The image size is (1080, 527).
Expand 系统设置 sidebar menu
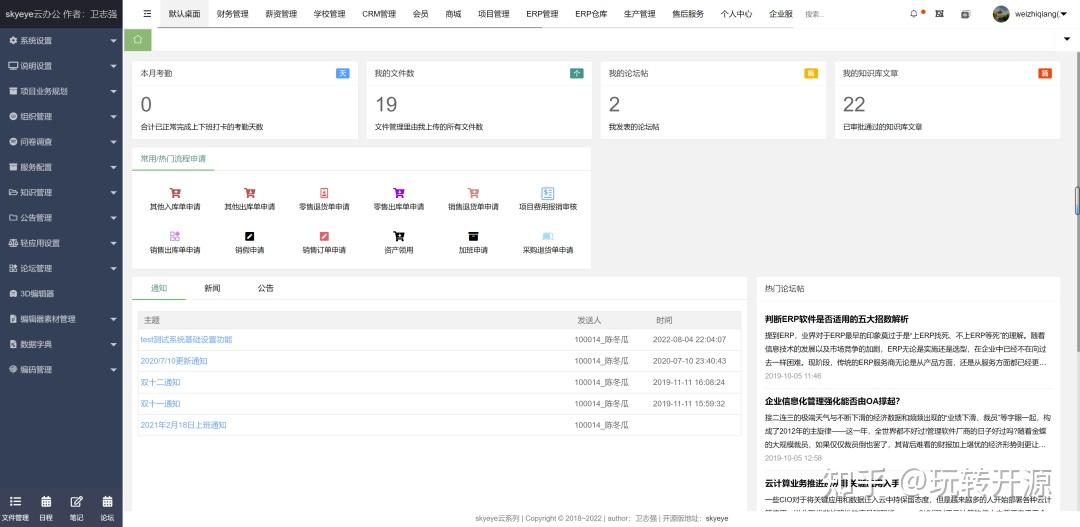click(61, 41)
